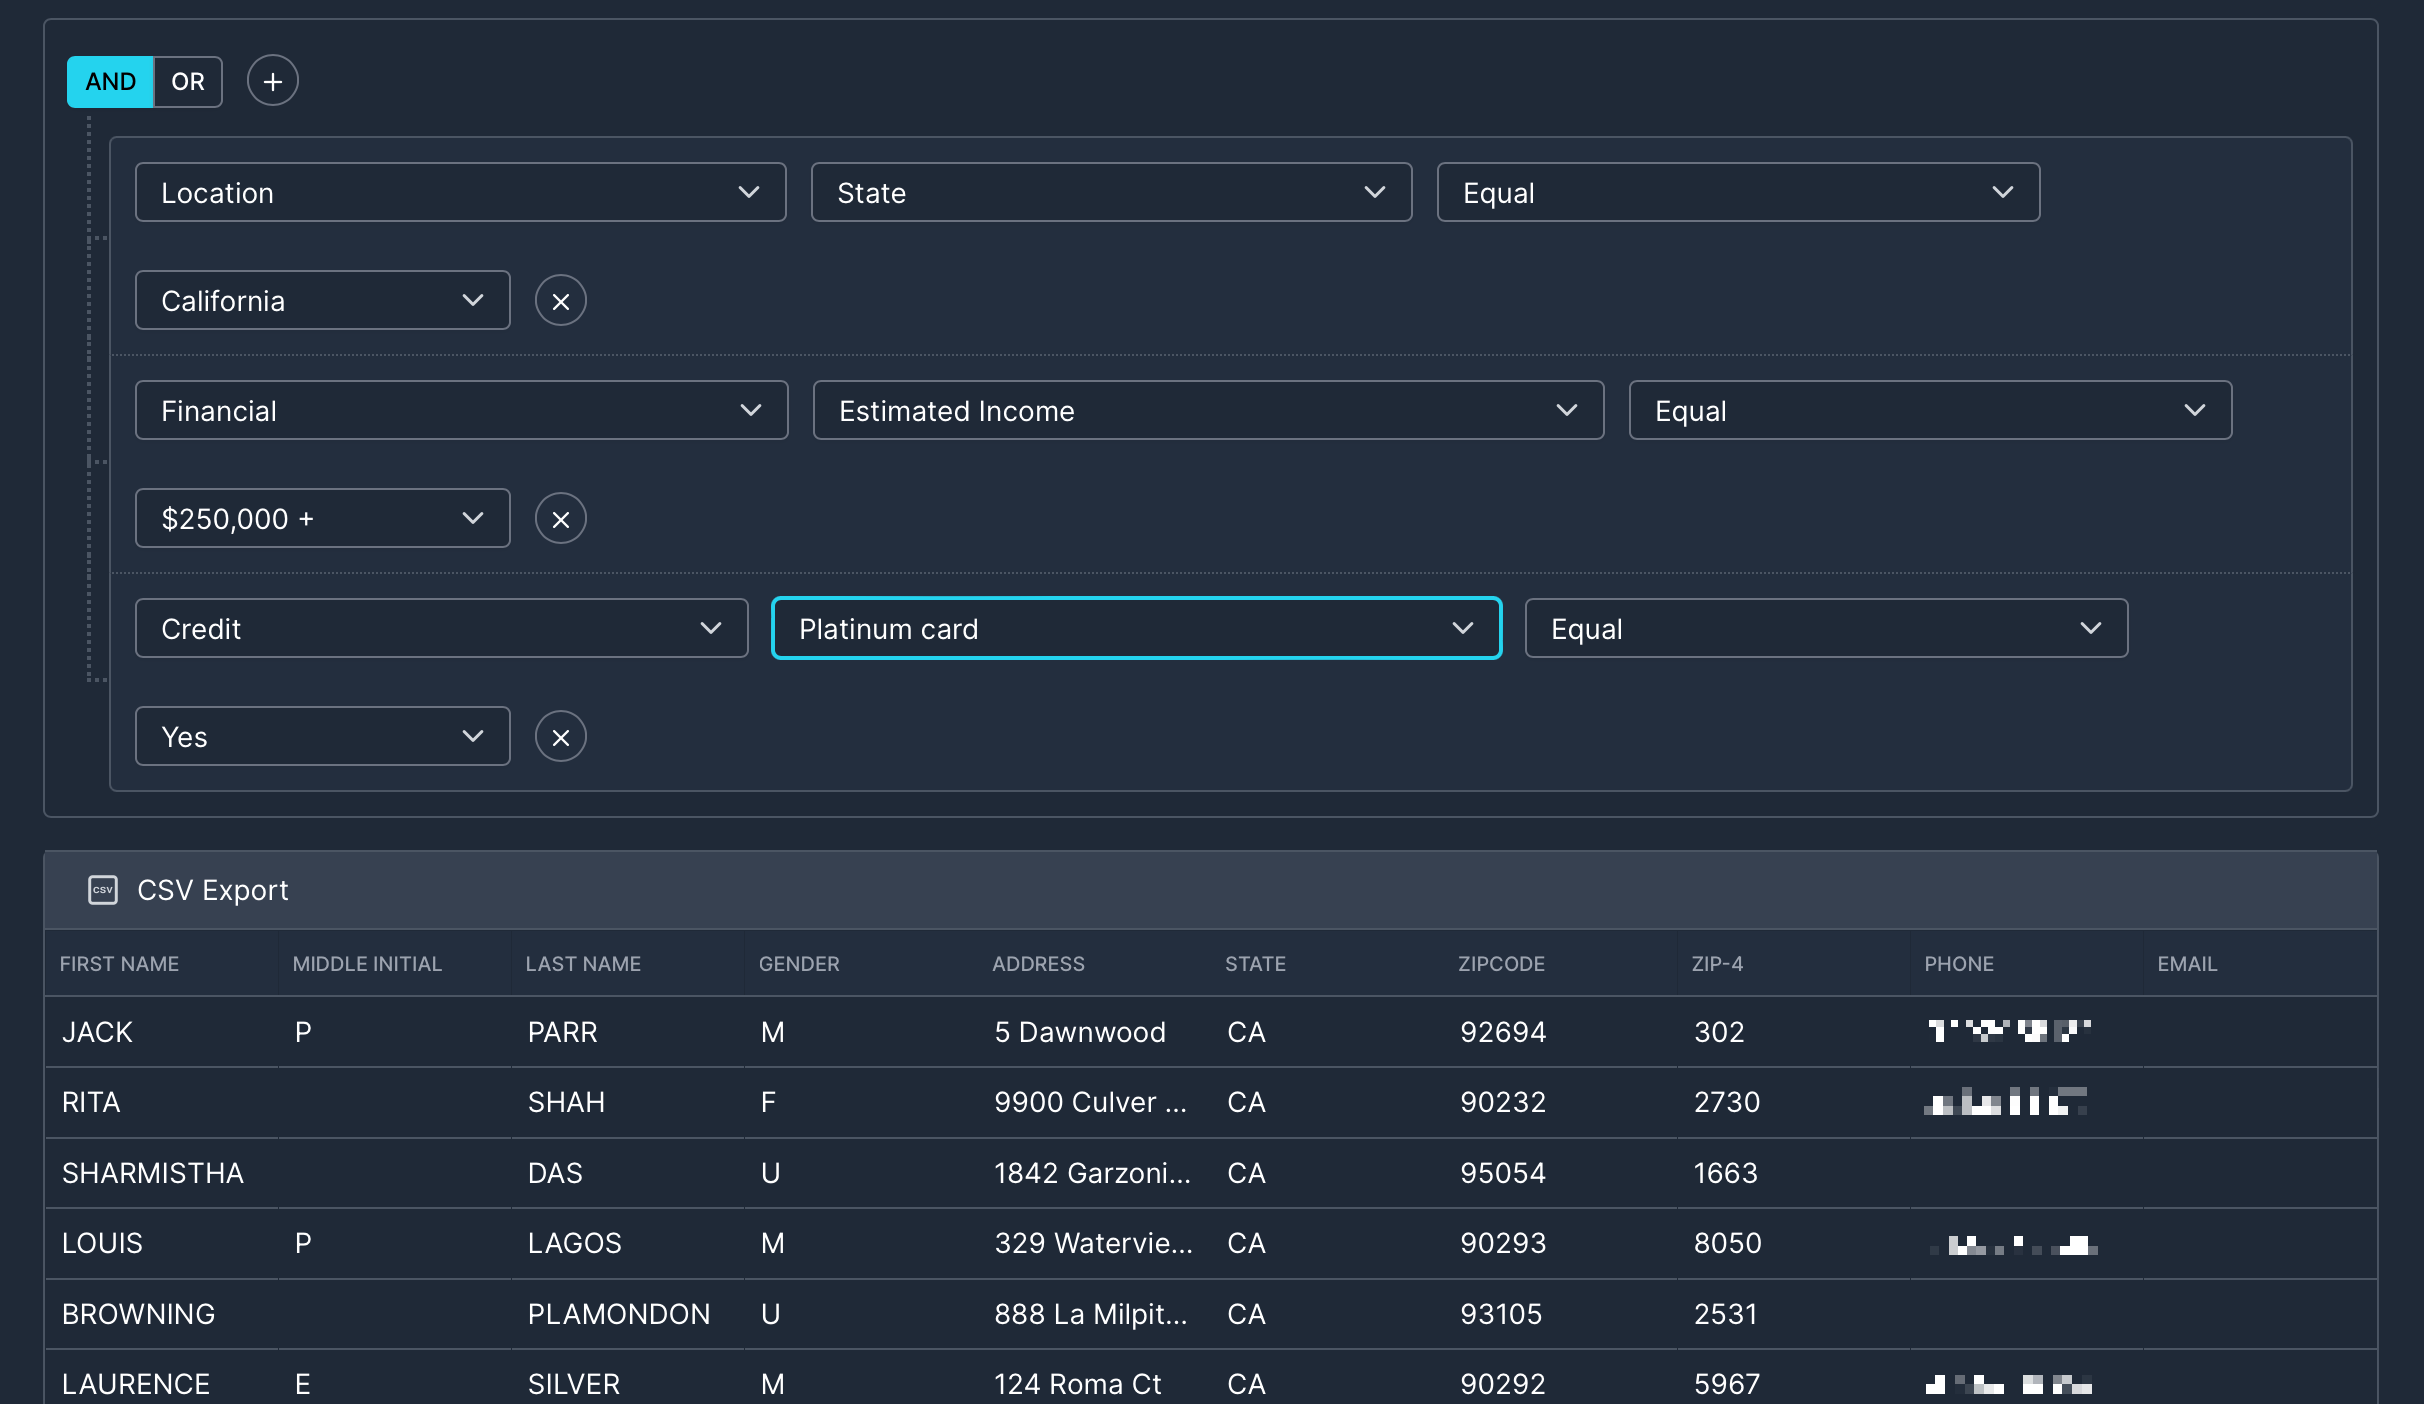
Task: Remove the Platinum card Yes filter rule
Action: 560,737
